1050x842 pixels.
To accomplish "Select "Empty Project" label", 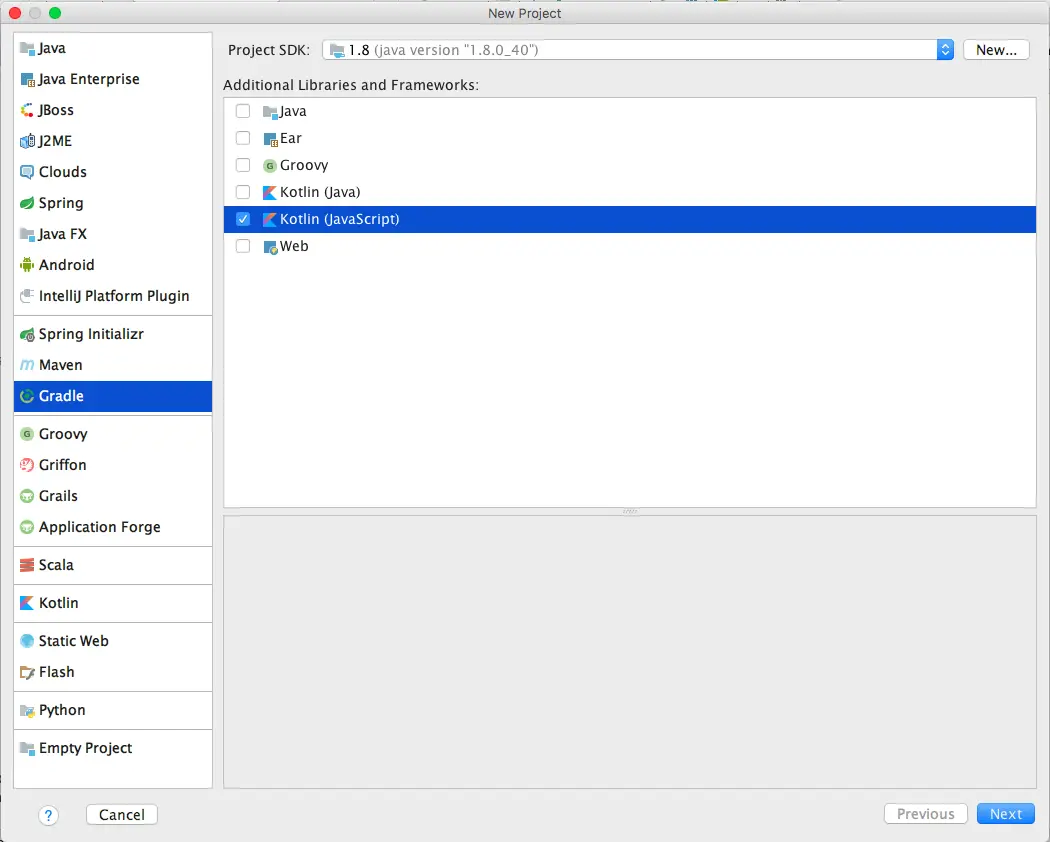I will [x=85, y=748].
